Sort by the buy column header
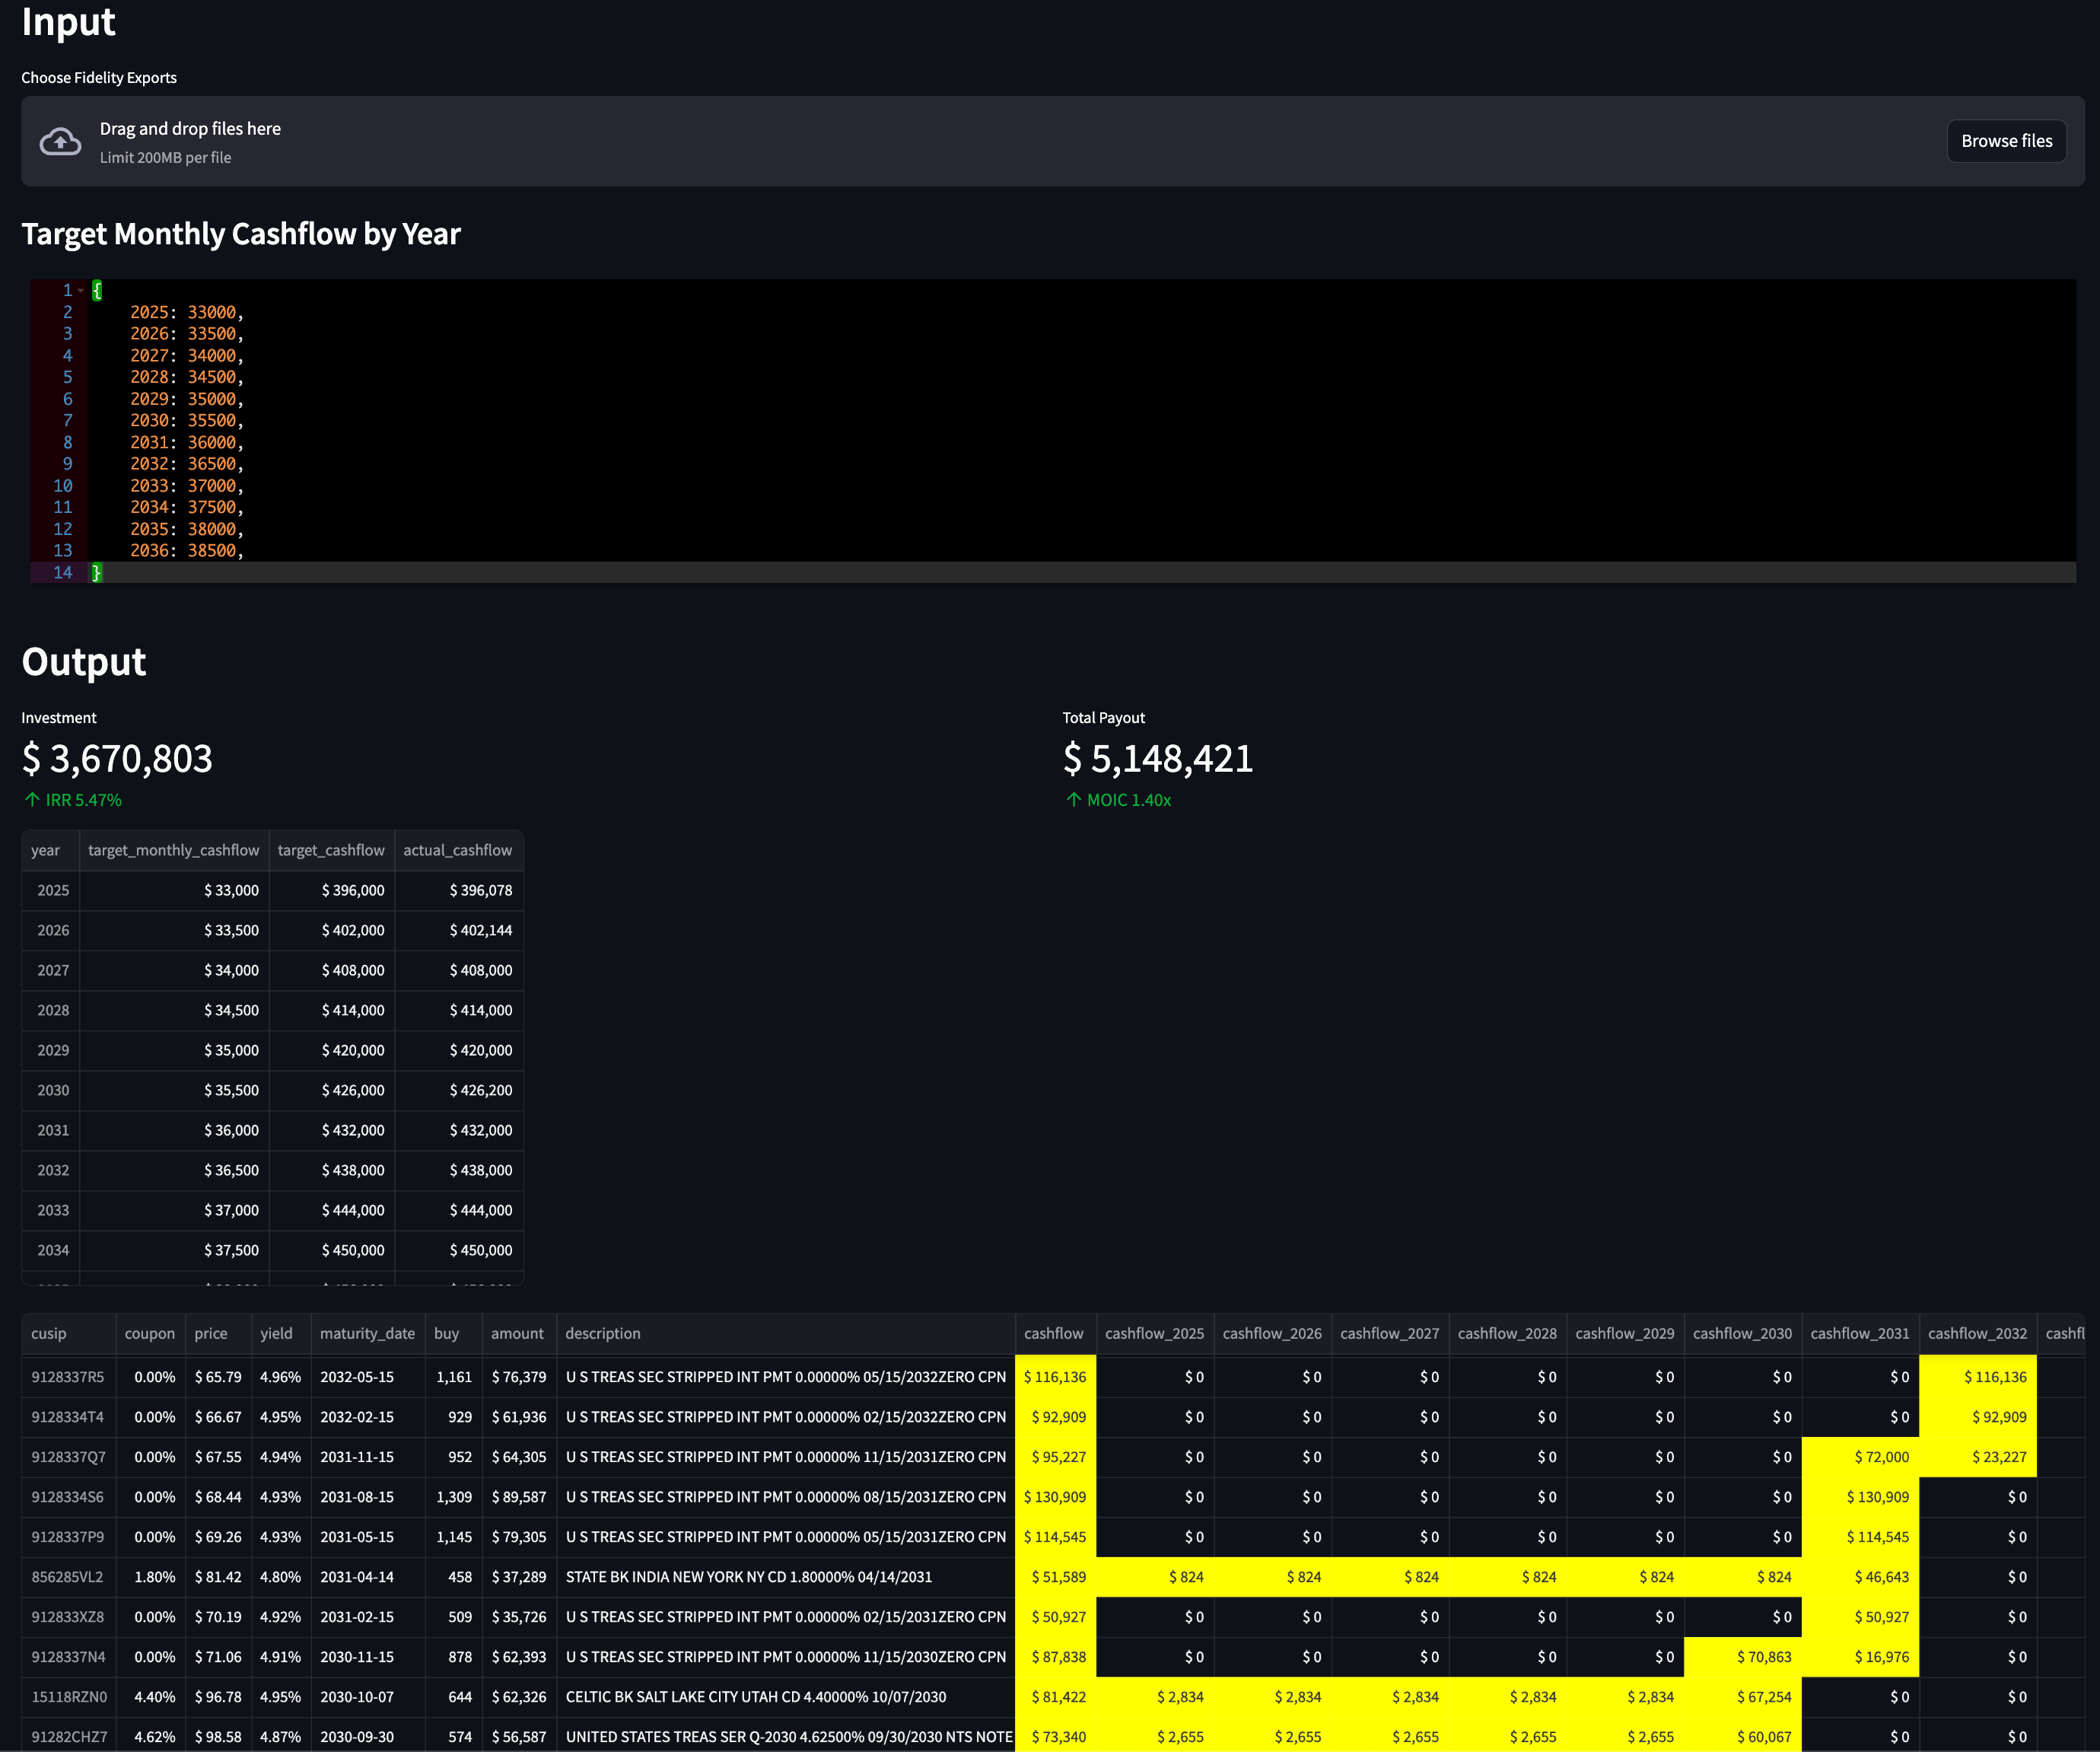Viewport: 2100px width, 1752px height. coord(453,1333)
